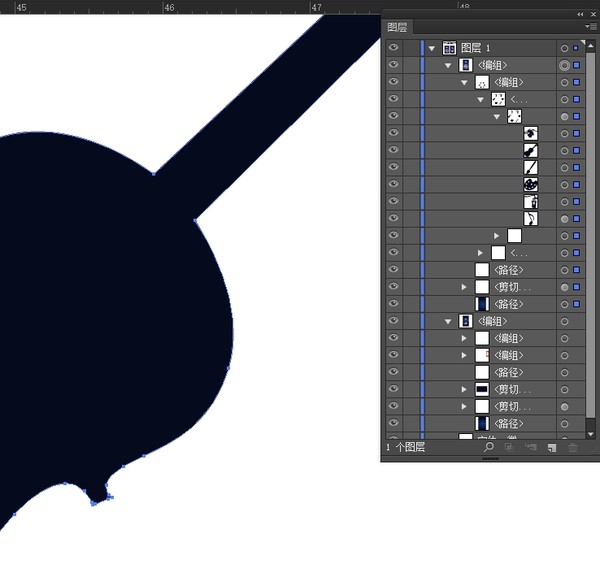
Task: Select the paint palette thumbnail sublayer
Action: (530, 184)
